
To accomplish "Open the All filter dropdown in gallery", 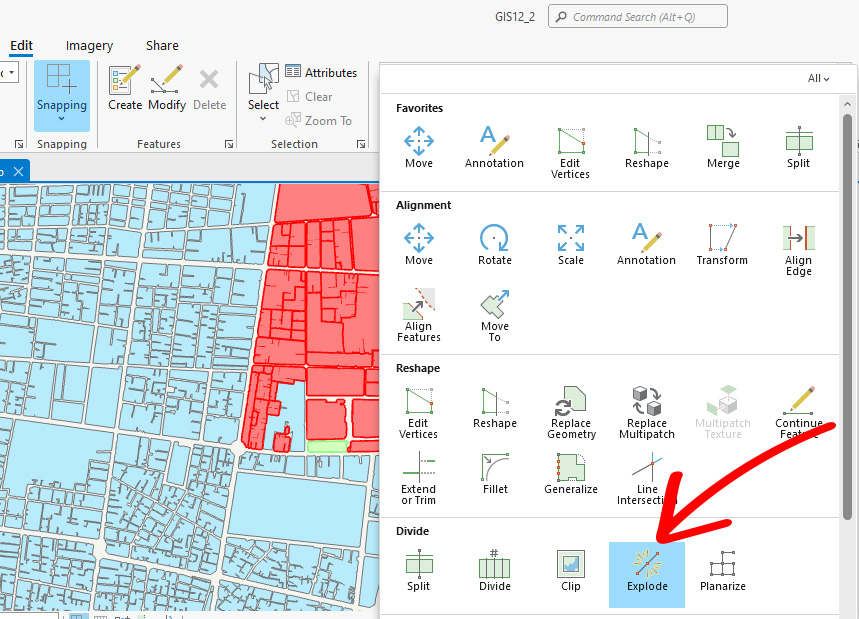I will (817, 78).
